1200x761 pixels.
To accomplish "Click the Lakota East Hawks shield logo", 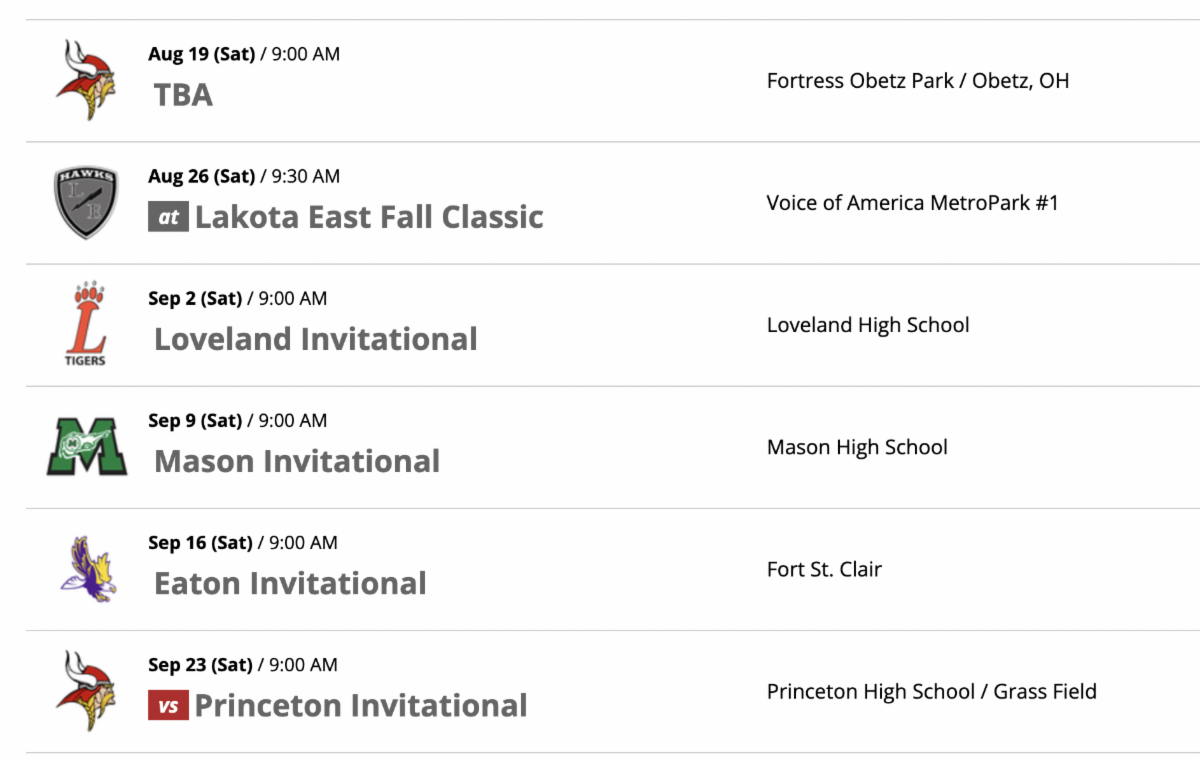I will [x=85, y=203].
